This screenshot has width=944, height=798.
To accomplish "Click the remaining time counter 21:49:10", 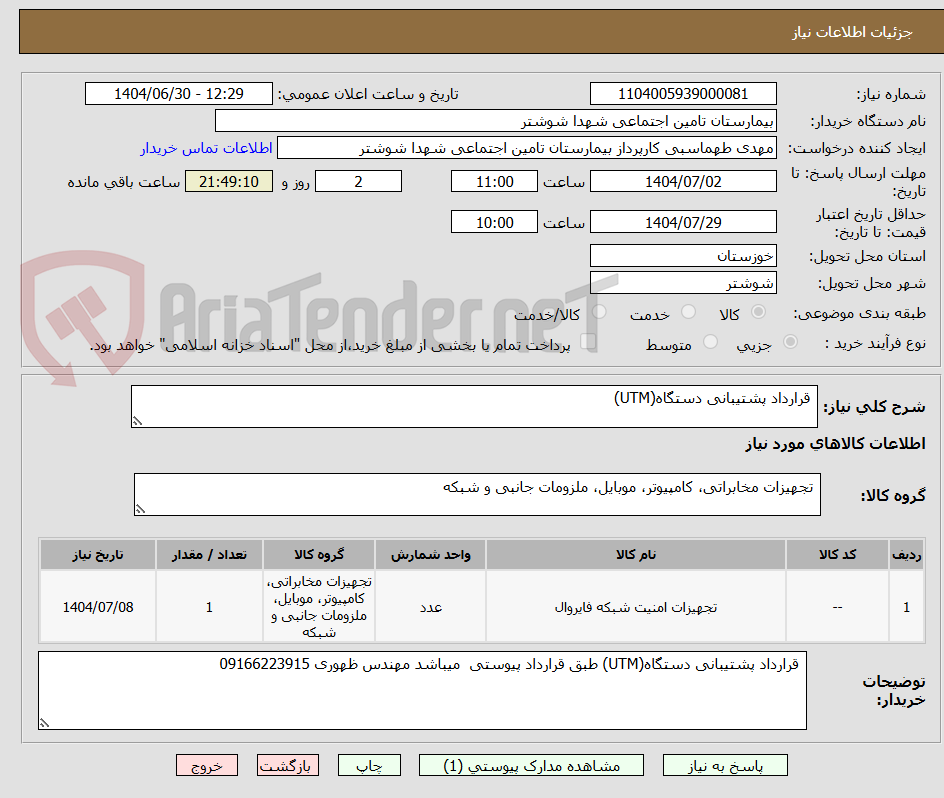I will (x=228, y=181).
